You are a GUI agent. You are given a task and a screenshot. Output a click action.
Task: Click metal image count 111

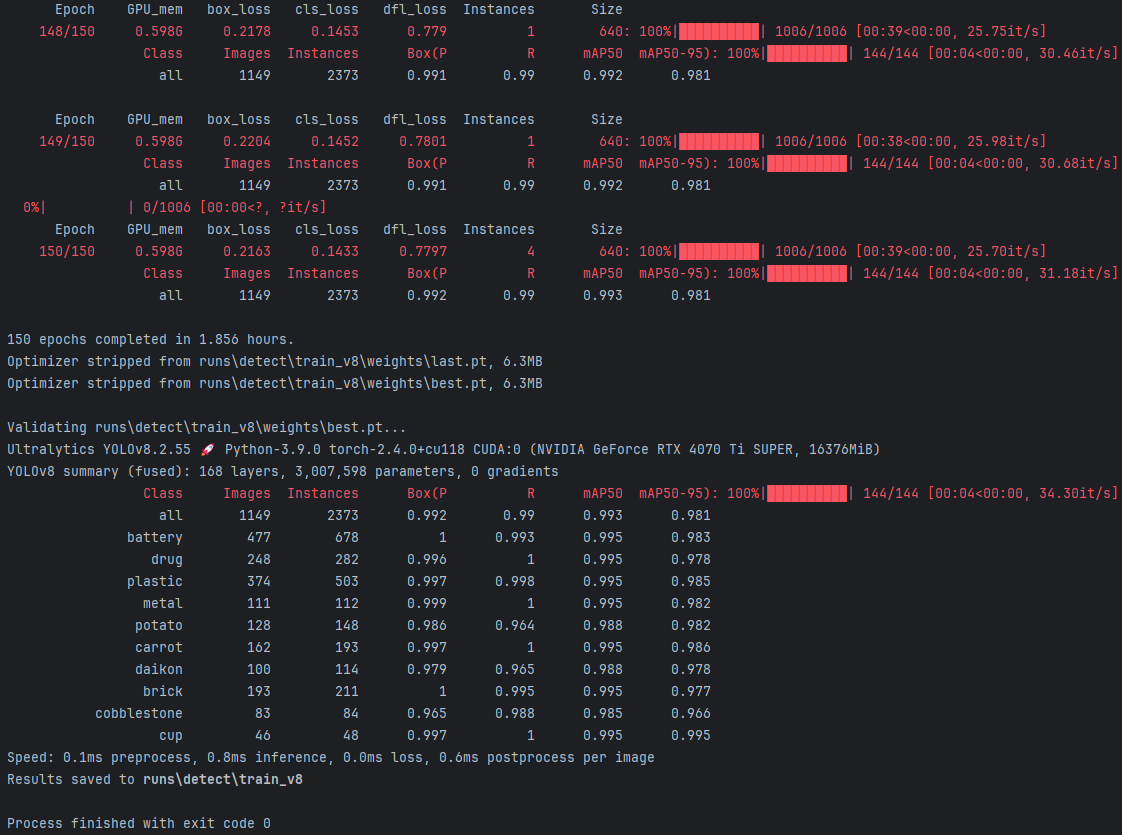258,604
